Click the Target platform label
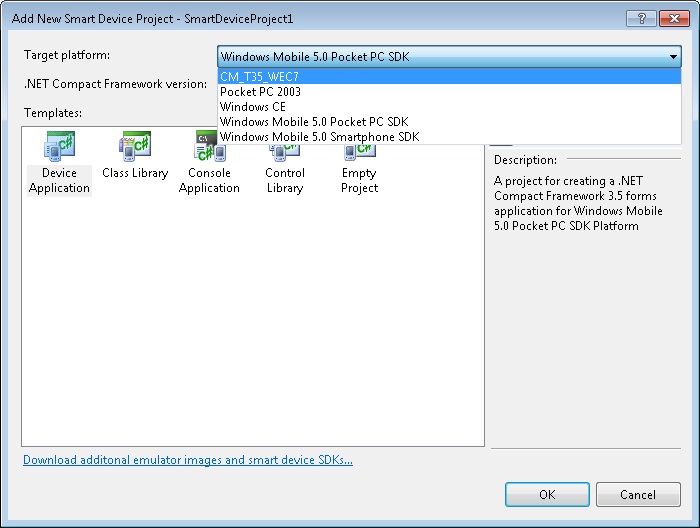 tap(67, 55)
